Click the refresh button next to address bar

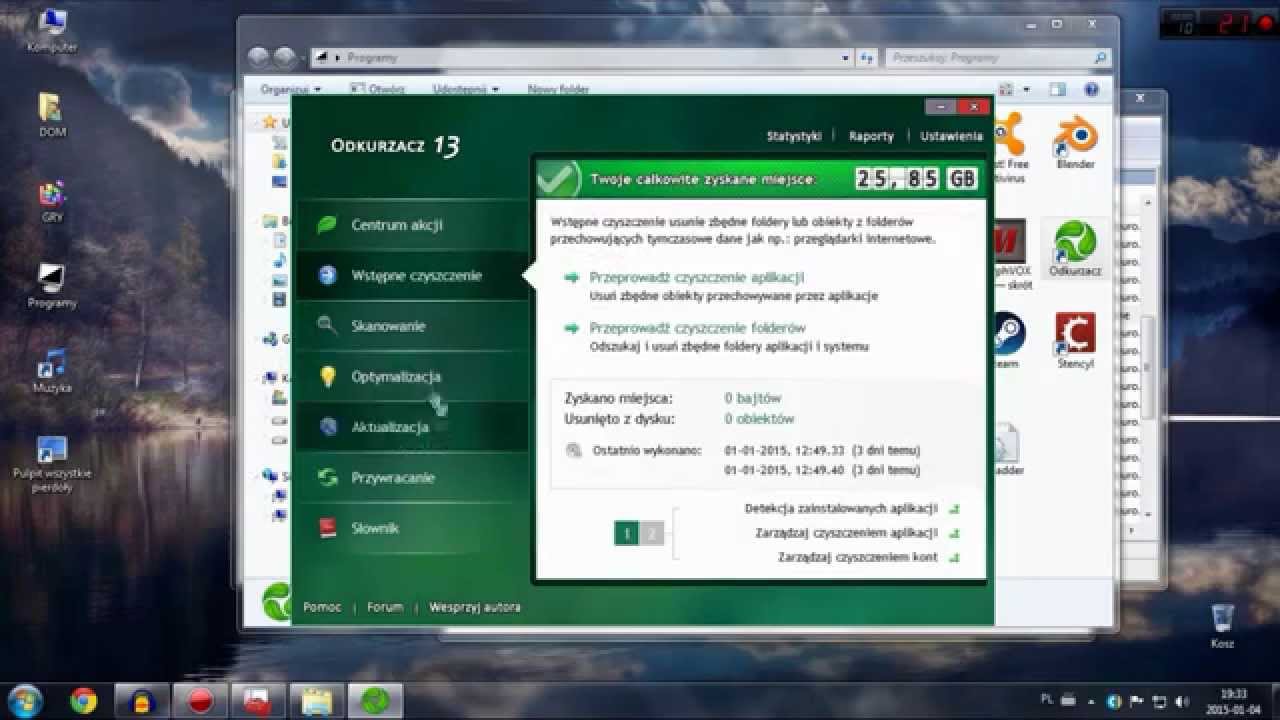point(866,58)
